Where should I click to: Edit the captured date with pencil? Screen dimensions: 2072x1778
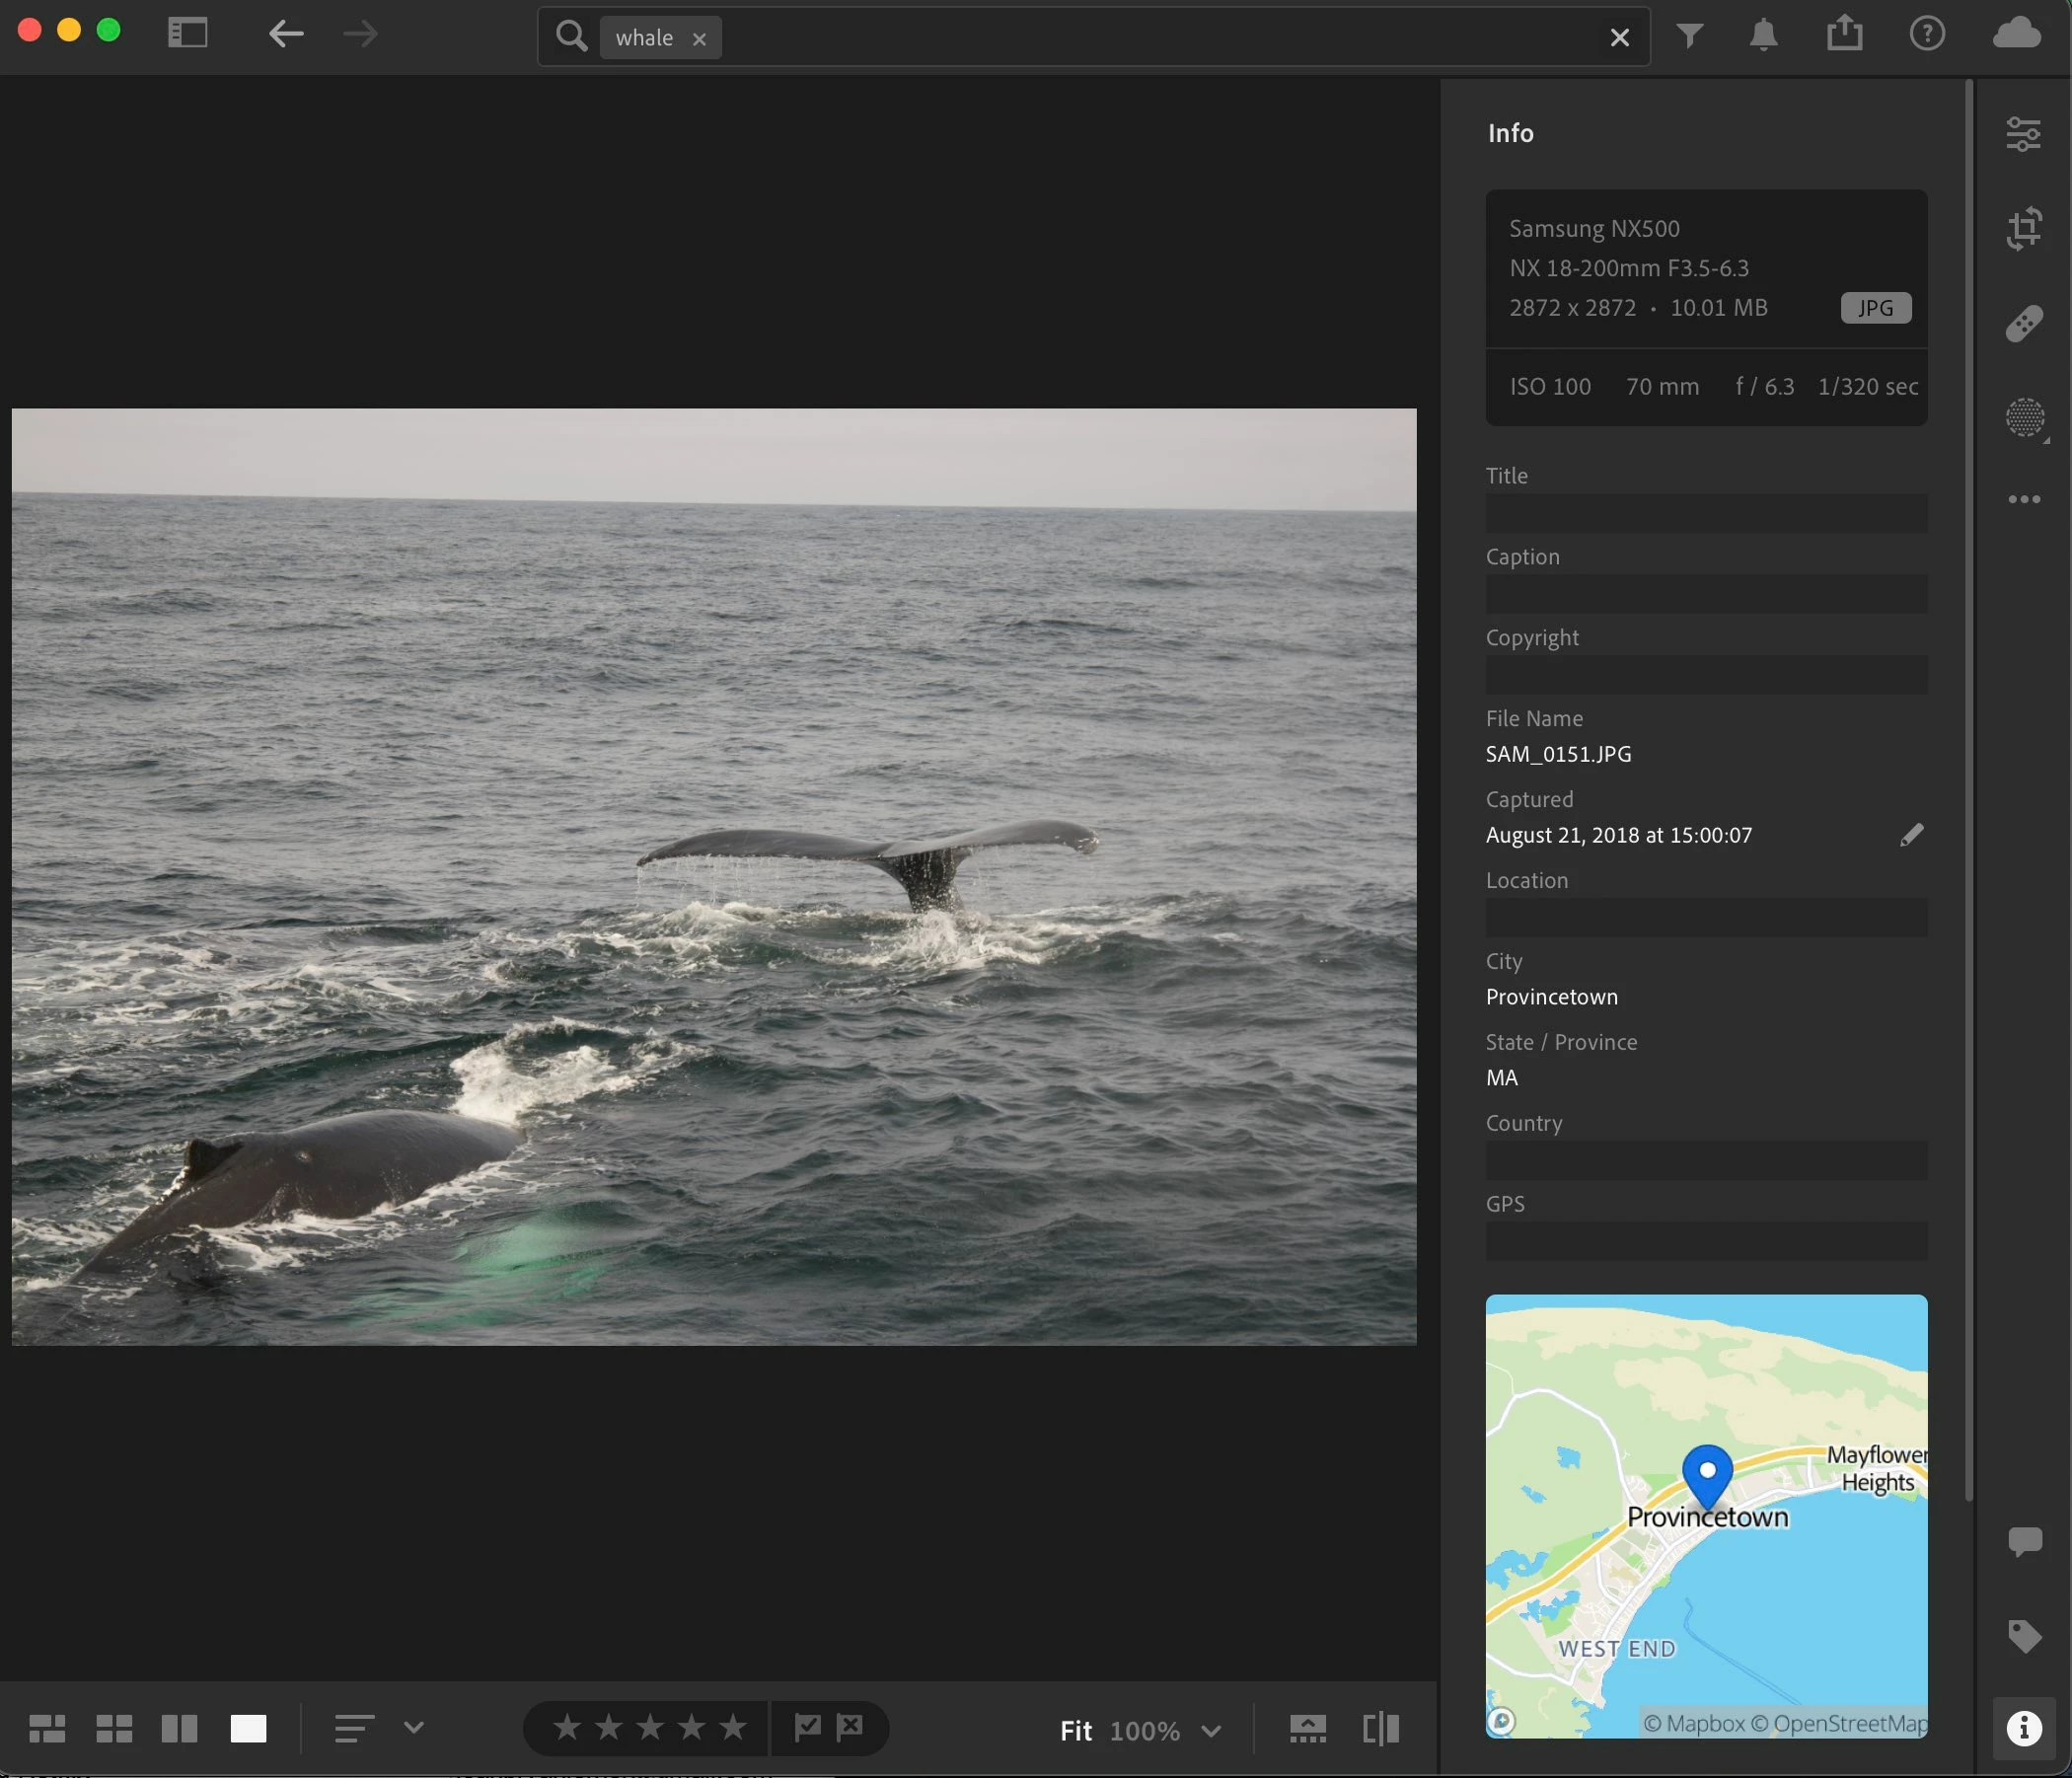[x=1911, y=835]
